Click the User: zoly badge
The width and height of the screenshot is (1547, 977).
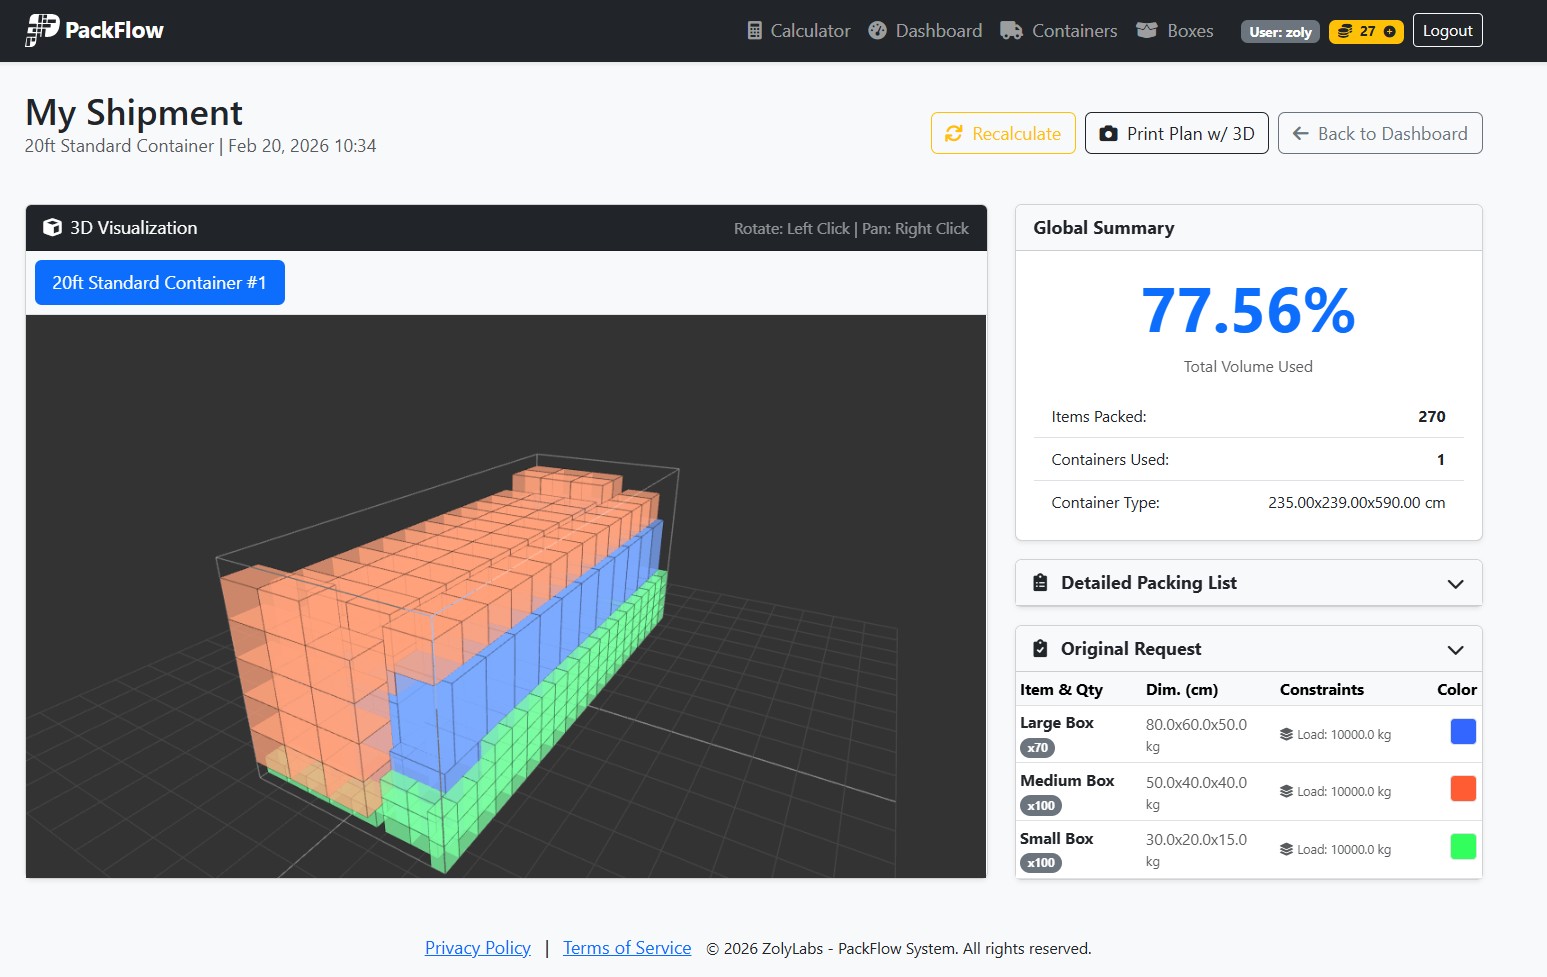click(1280, 31)
